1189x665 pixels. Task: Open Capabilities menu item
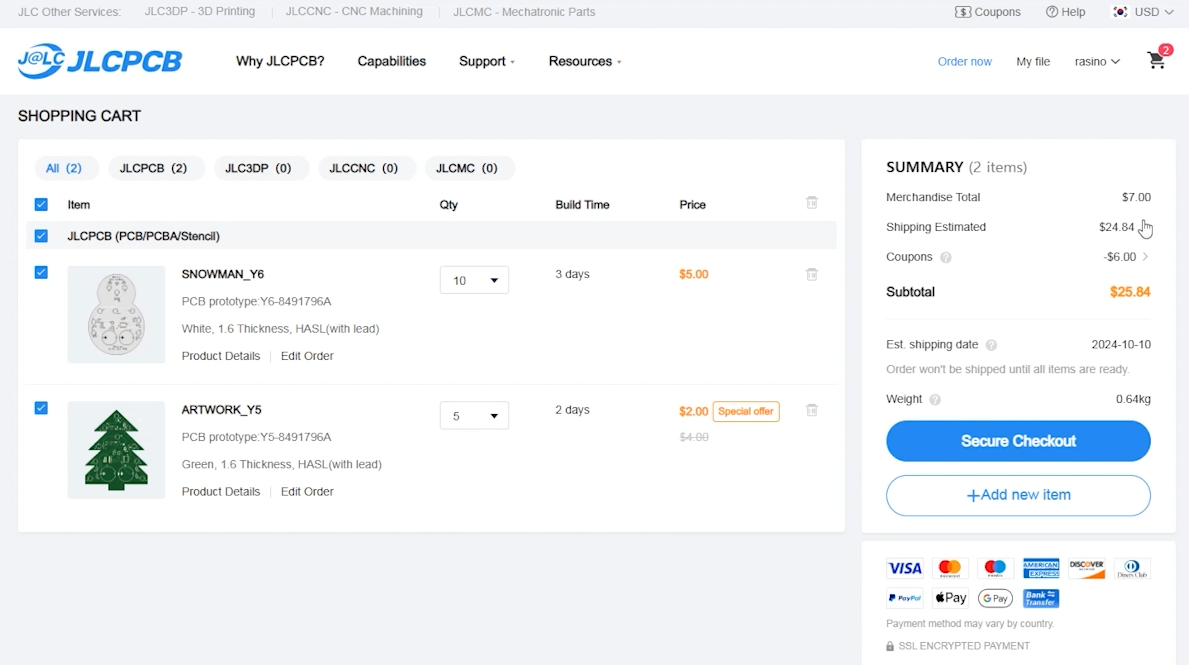(391, 61)
